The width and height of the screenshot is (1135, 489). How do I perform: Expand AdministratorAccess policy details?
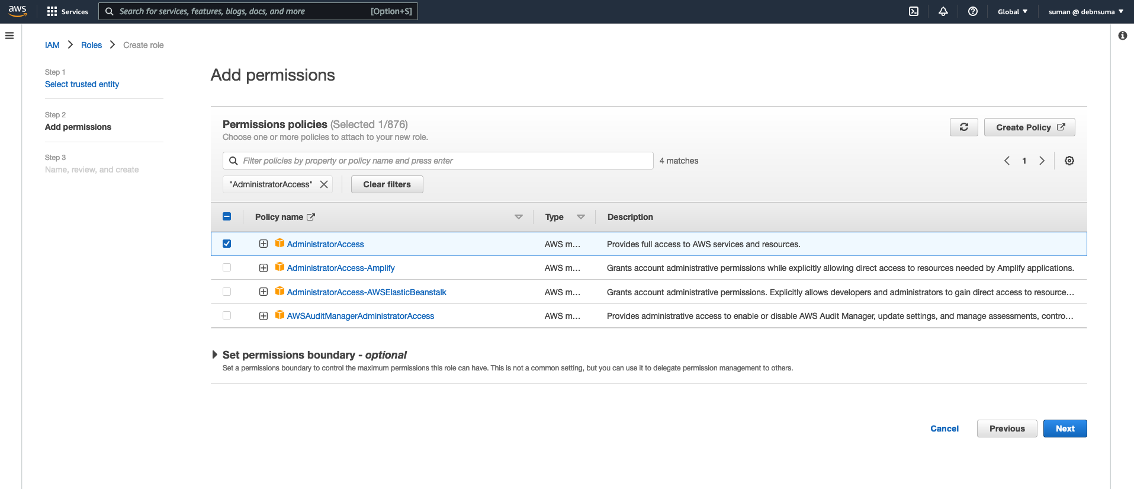point(263,244)
